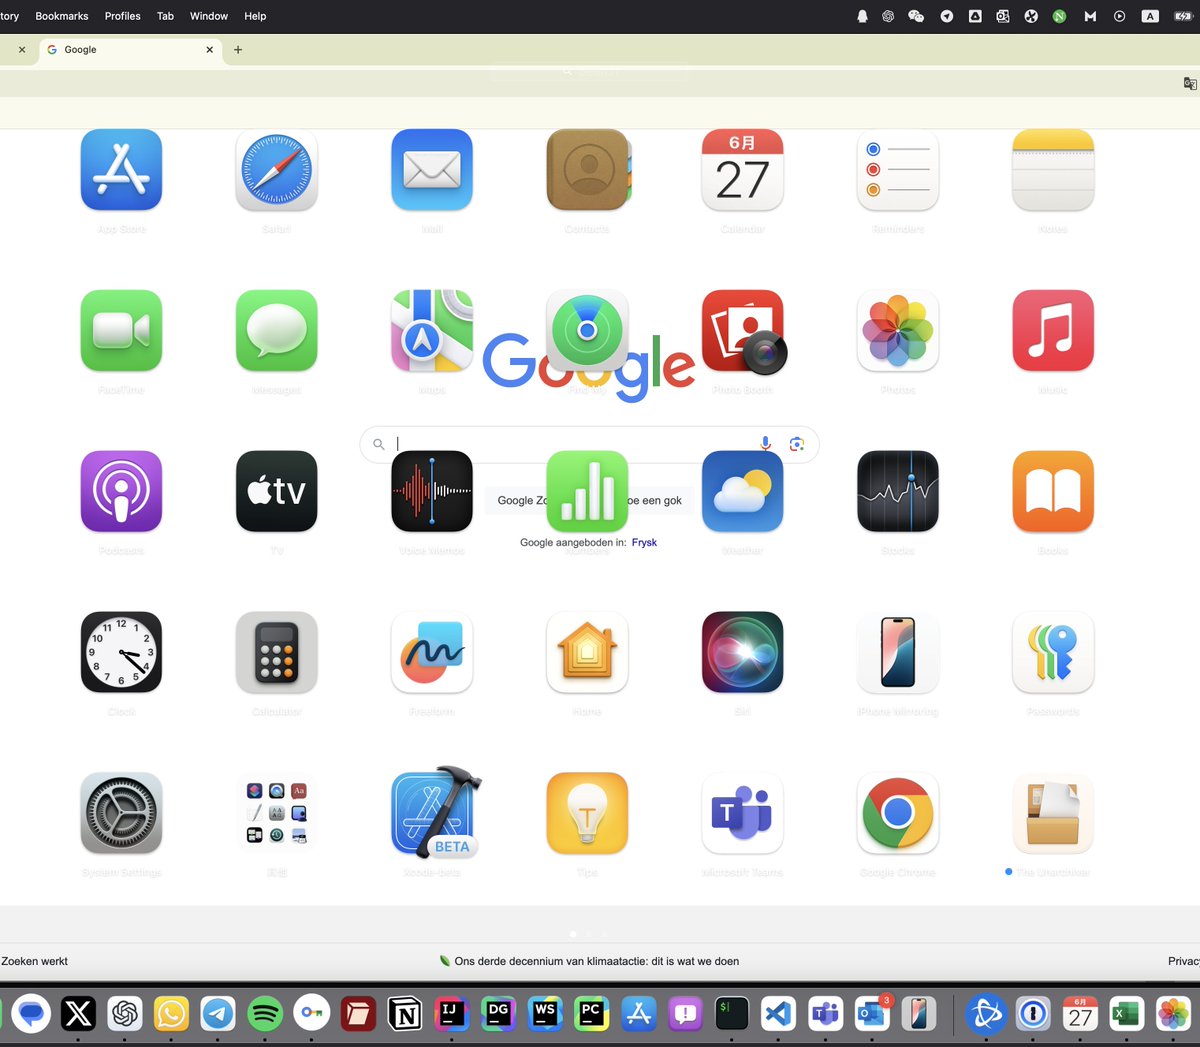Open the Books app icon
The height and width of the screenshot is (1047, 1200).
[x=1053, y=491]
